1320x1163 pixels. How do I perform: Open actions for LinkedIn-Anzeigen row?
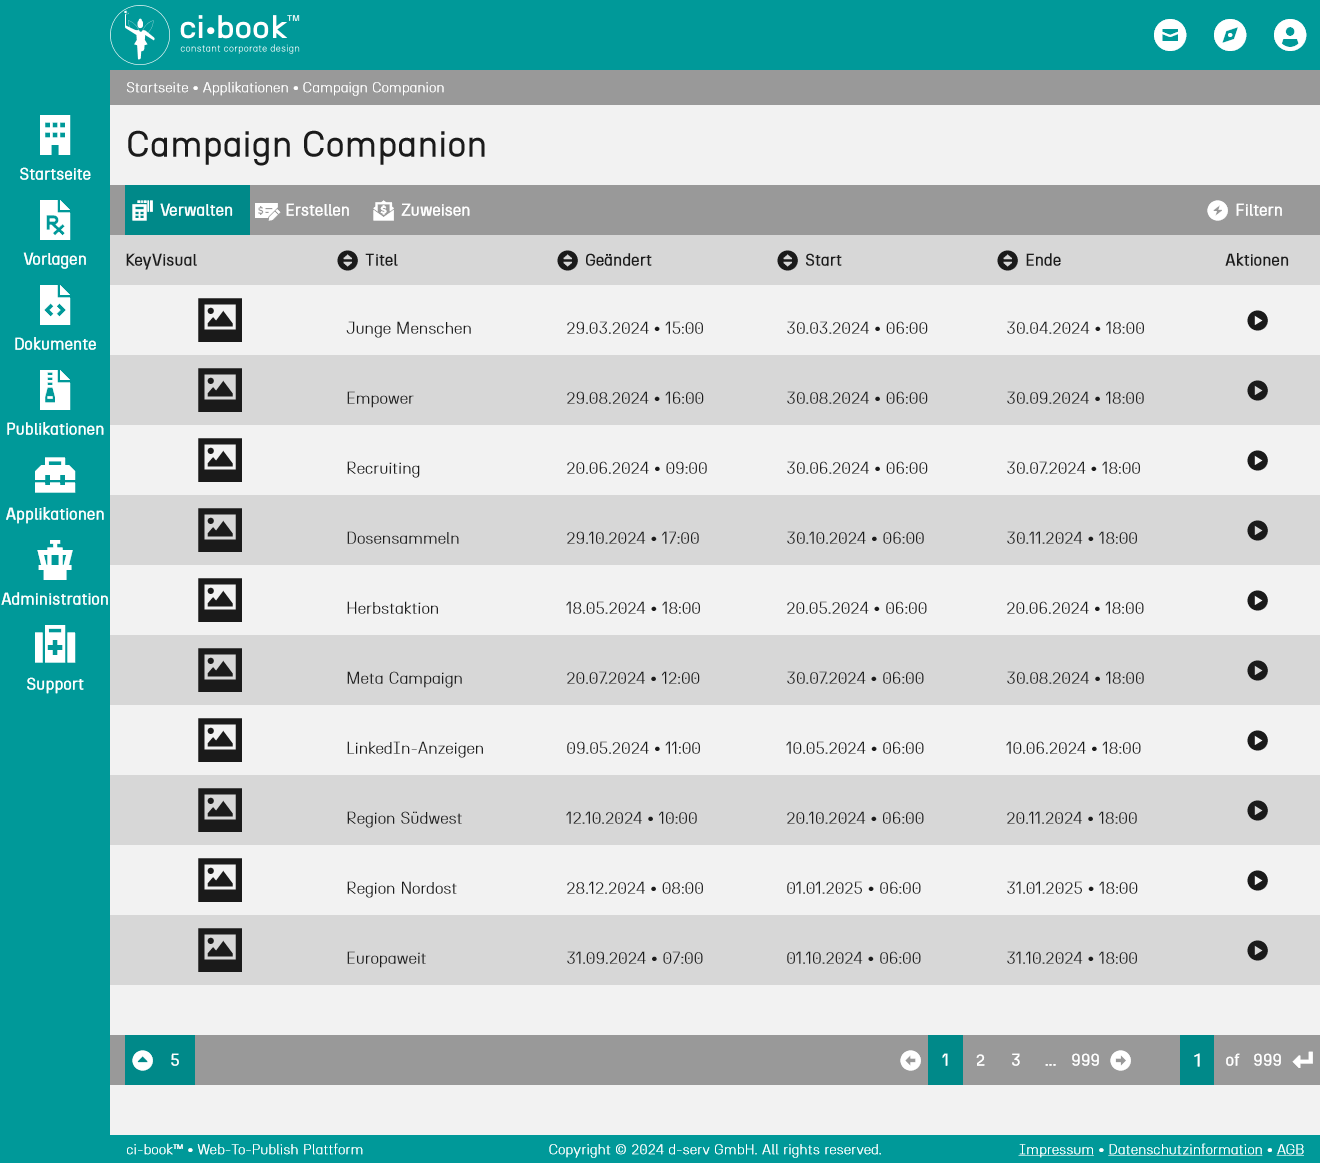[1258, 740]
